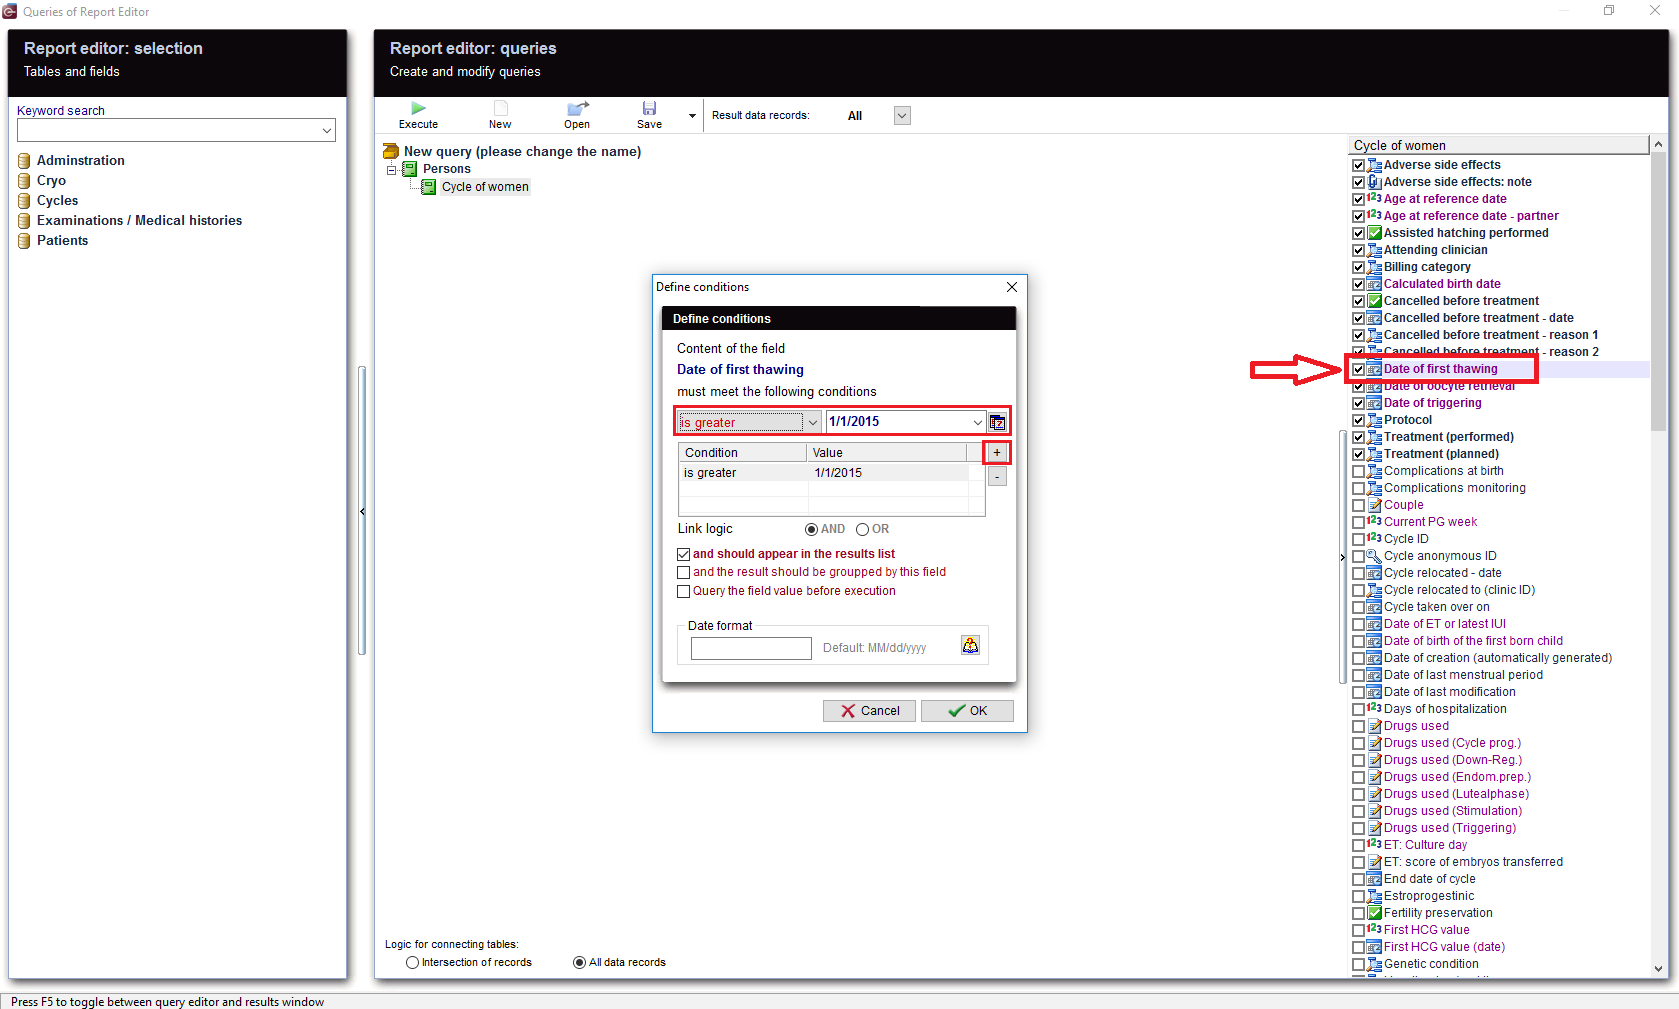Select the AND link logic option
Viewport: 1679px width, 1009px height.
[x=811, y=529]
